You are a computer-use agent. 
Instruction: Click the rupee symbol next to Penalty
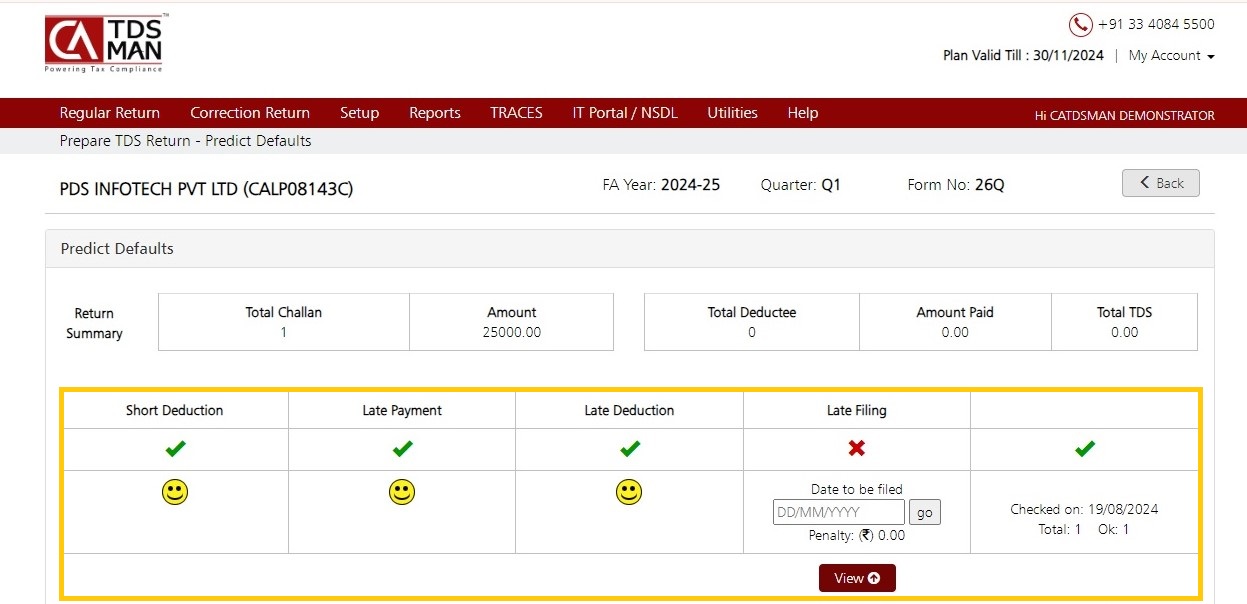click(866, 535)
